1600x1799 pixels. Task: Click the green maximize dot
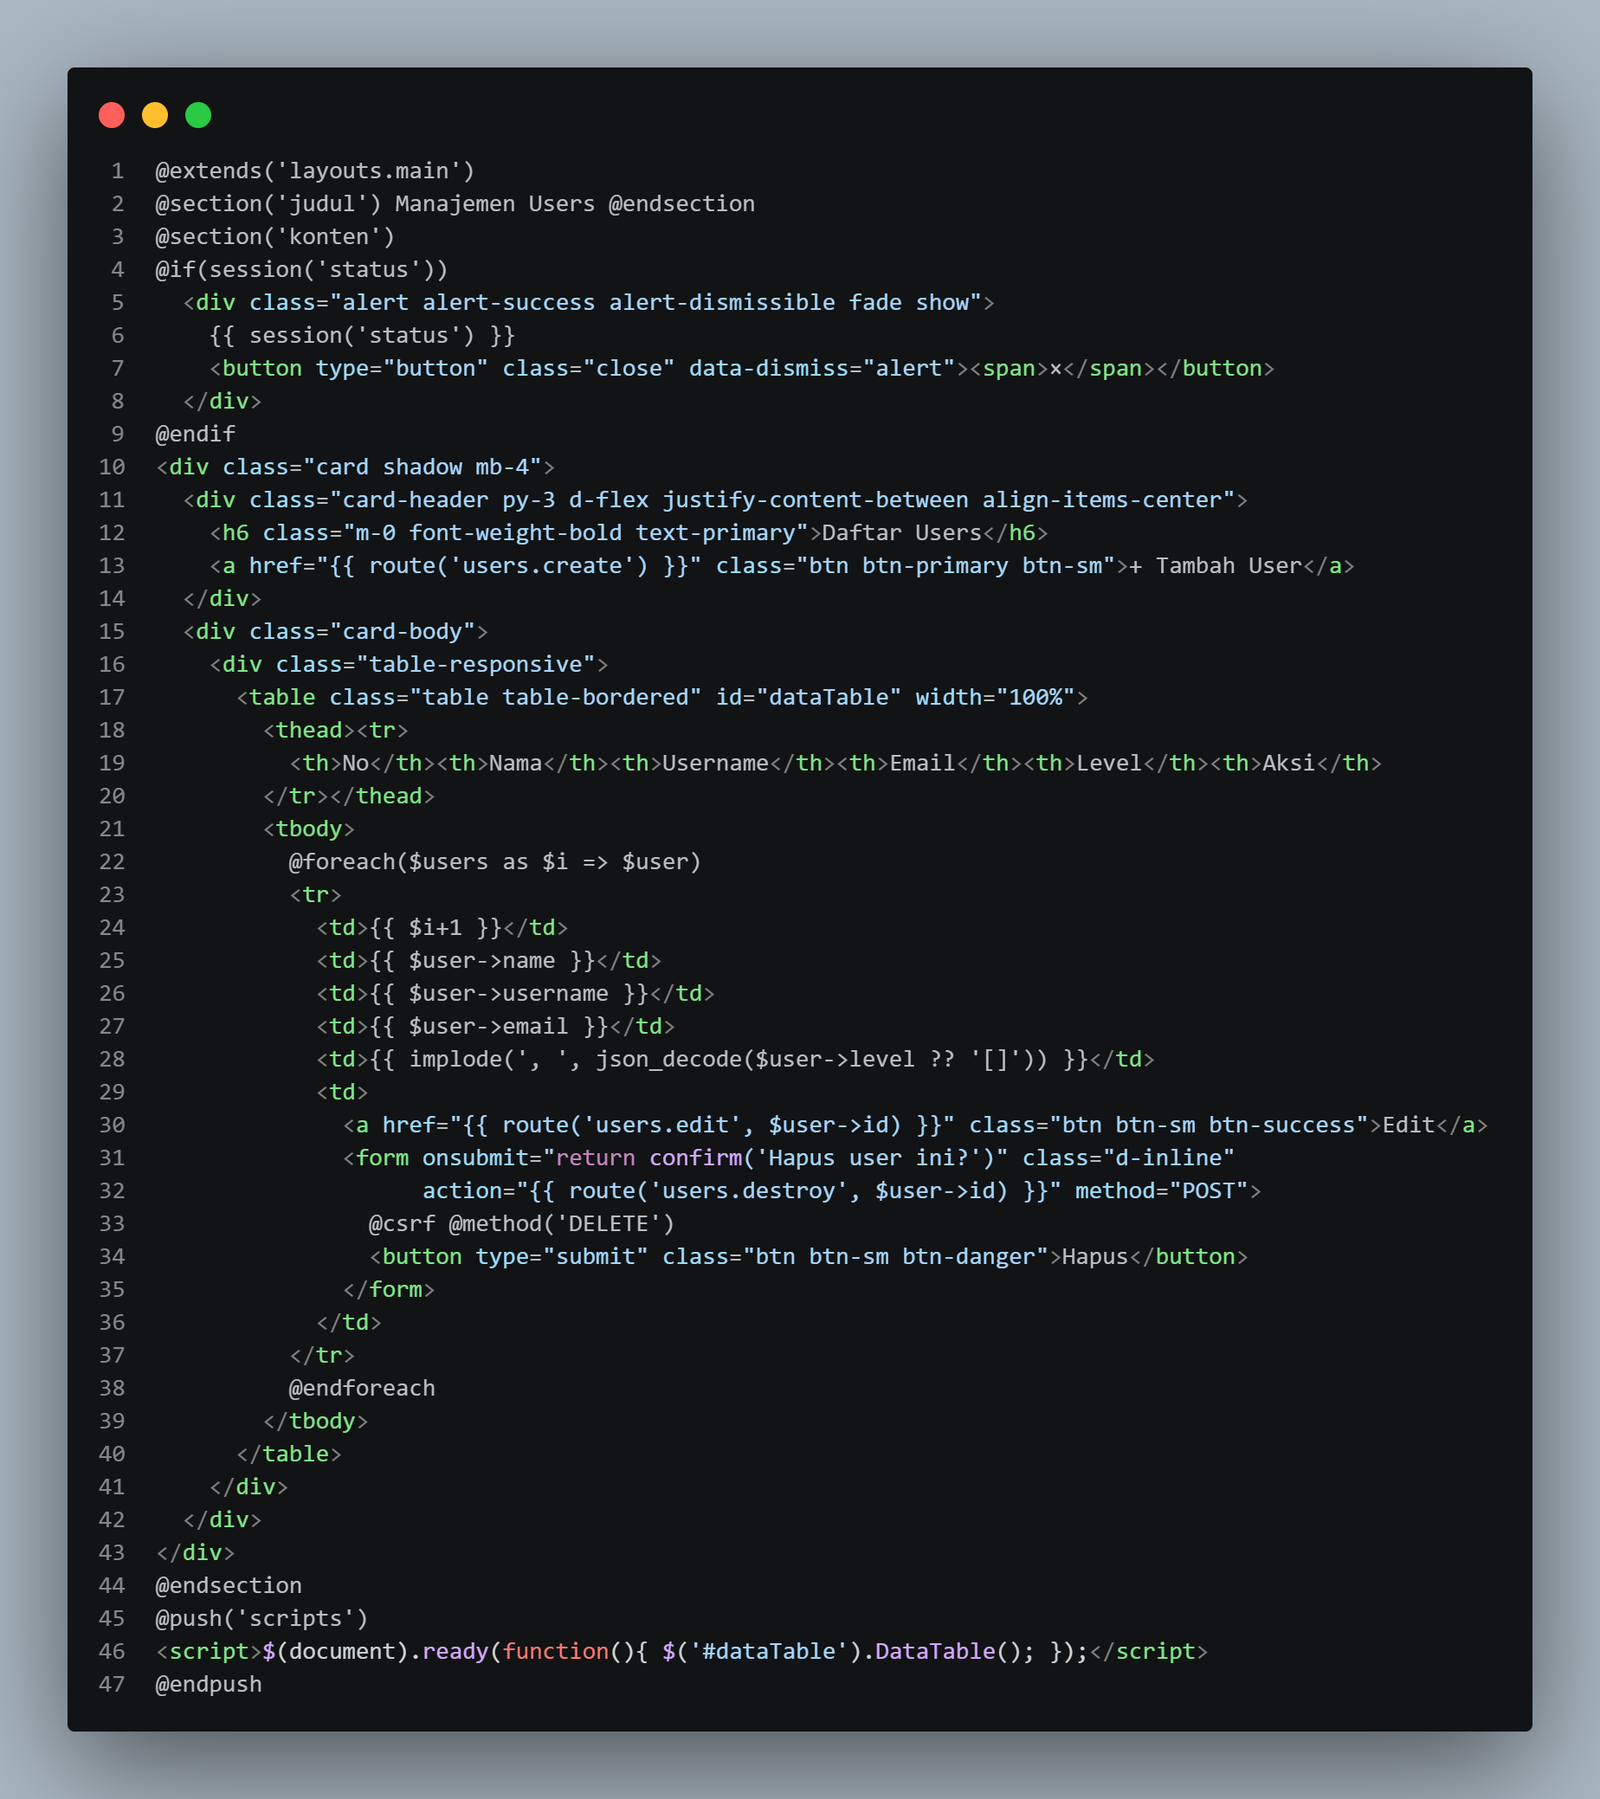[198, 115]
